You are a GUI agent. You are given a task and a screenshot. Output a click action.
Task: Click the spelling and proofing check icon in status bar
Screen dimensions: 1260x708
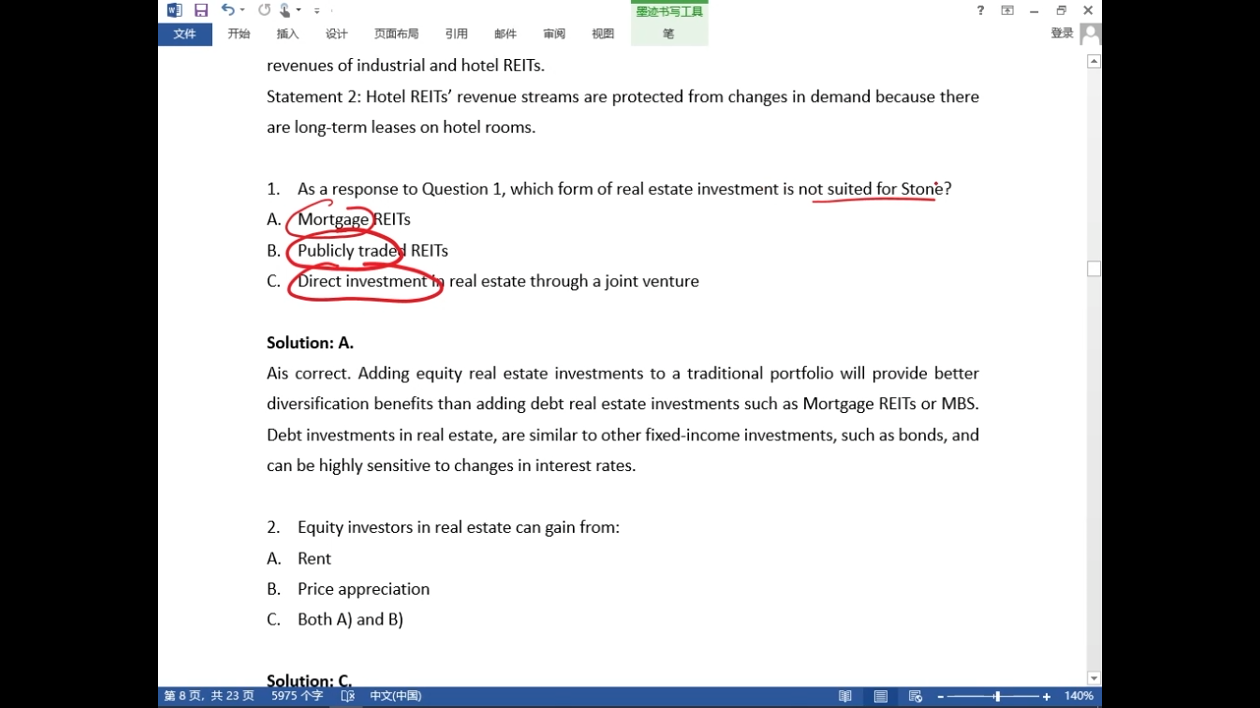[348, 696]
